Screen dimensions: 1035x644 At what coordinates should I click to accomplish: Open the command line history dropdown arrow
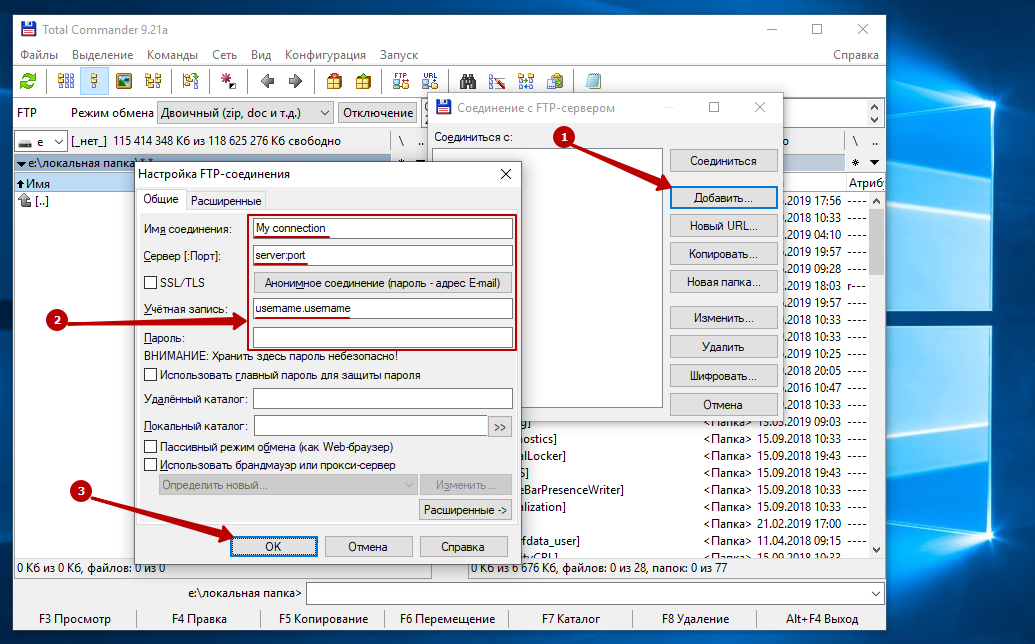pyautogui.click(x=875, y=594)
